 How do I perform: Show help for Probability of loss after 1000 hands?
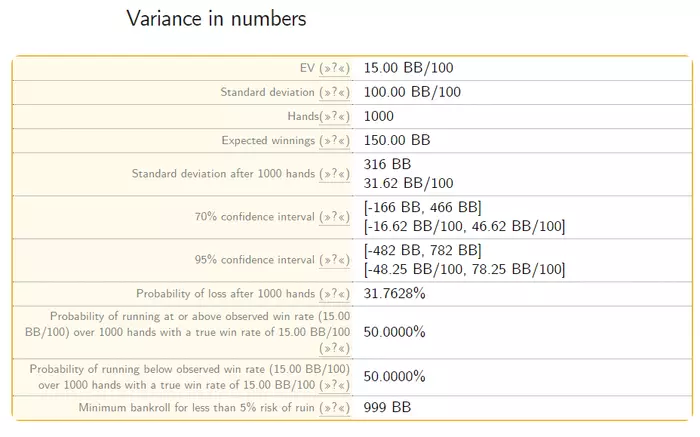pos(334,294)
